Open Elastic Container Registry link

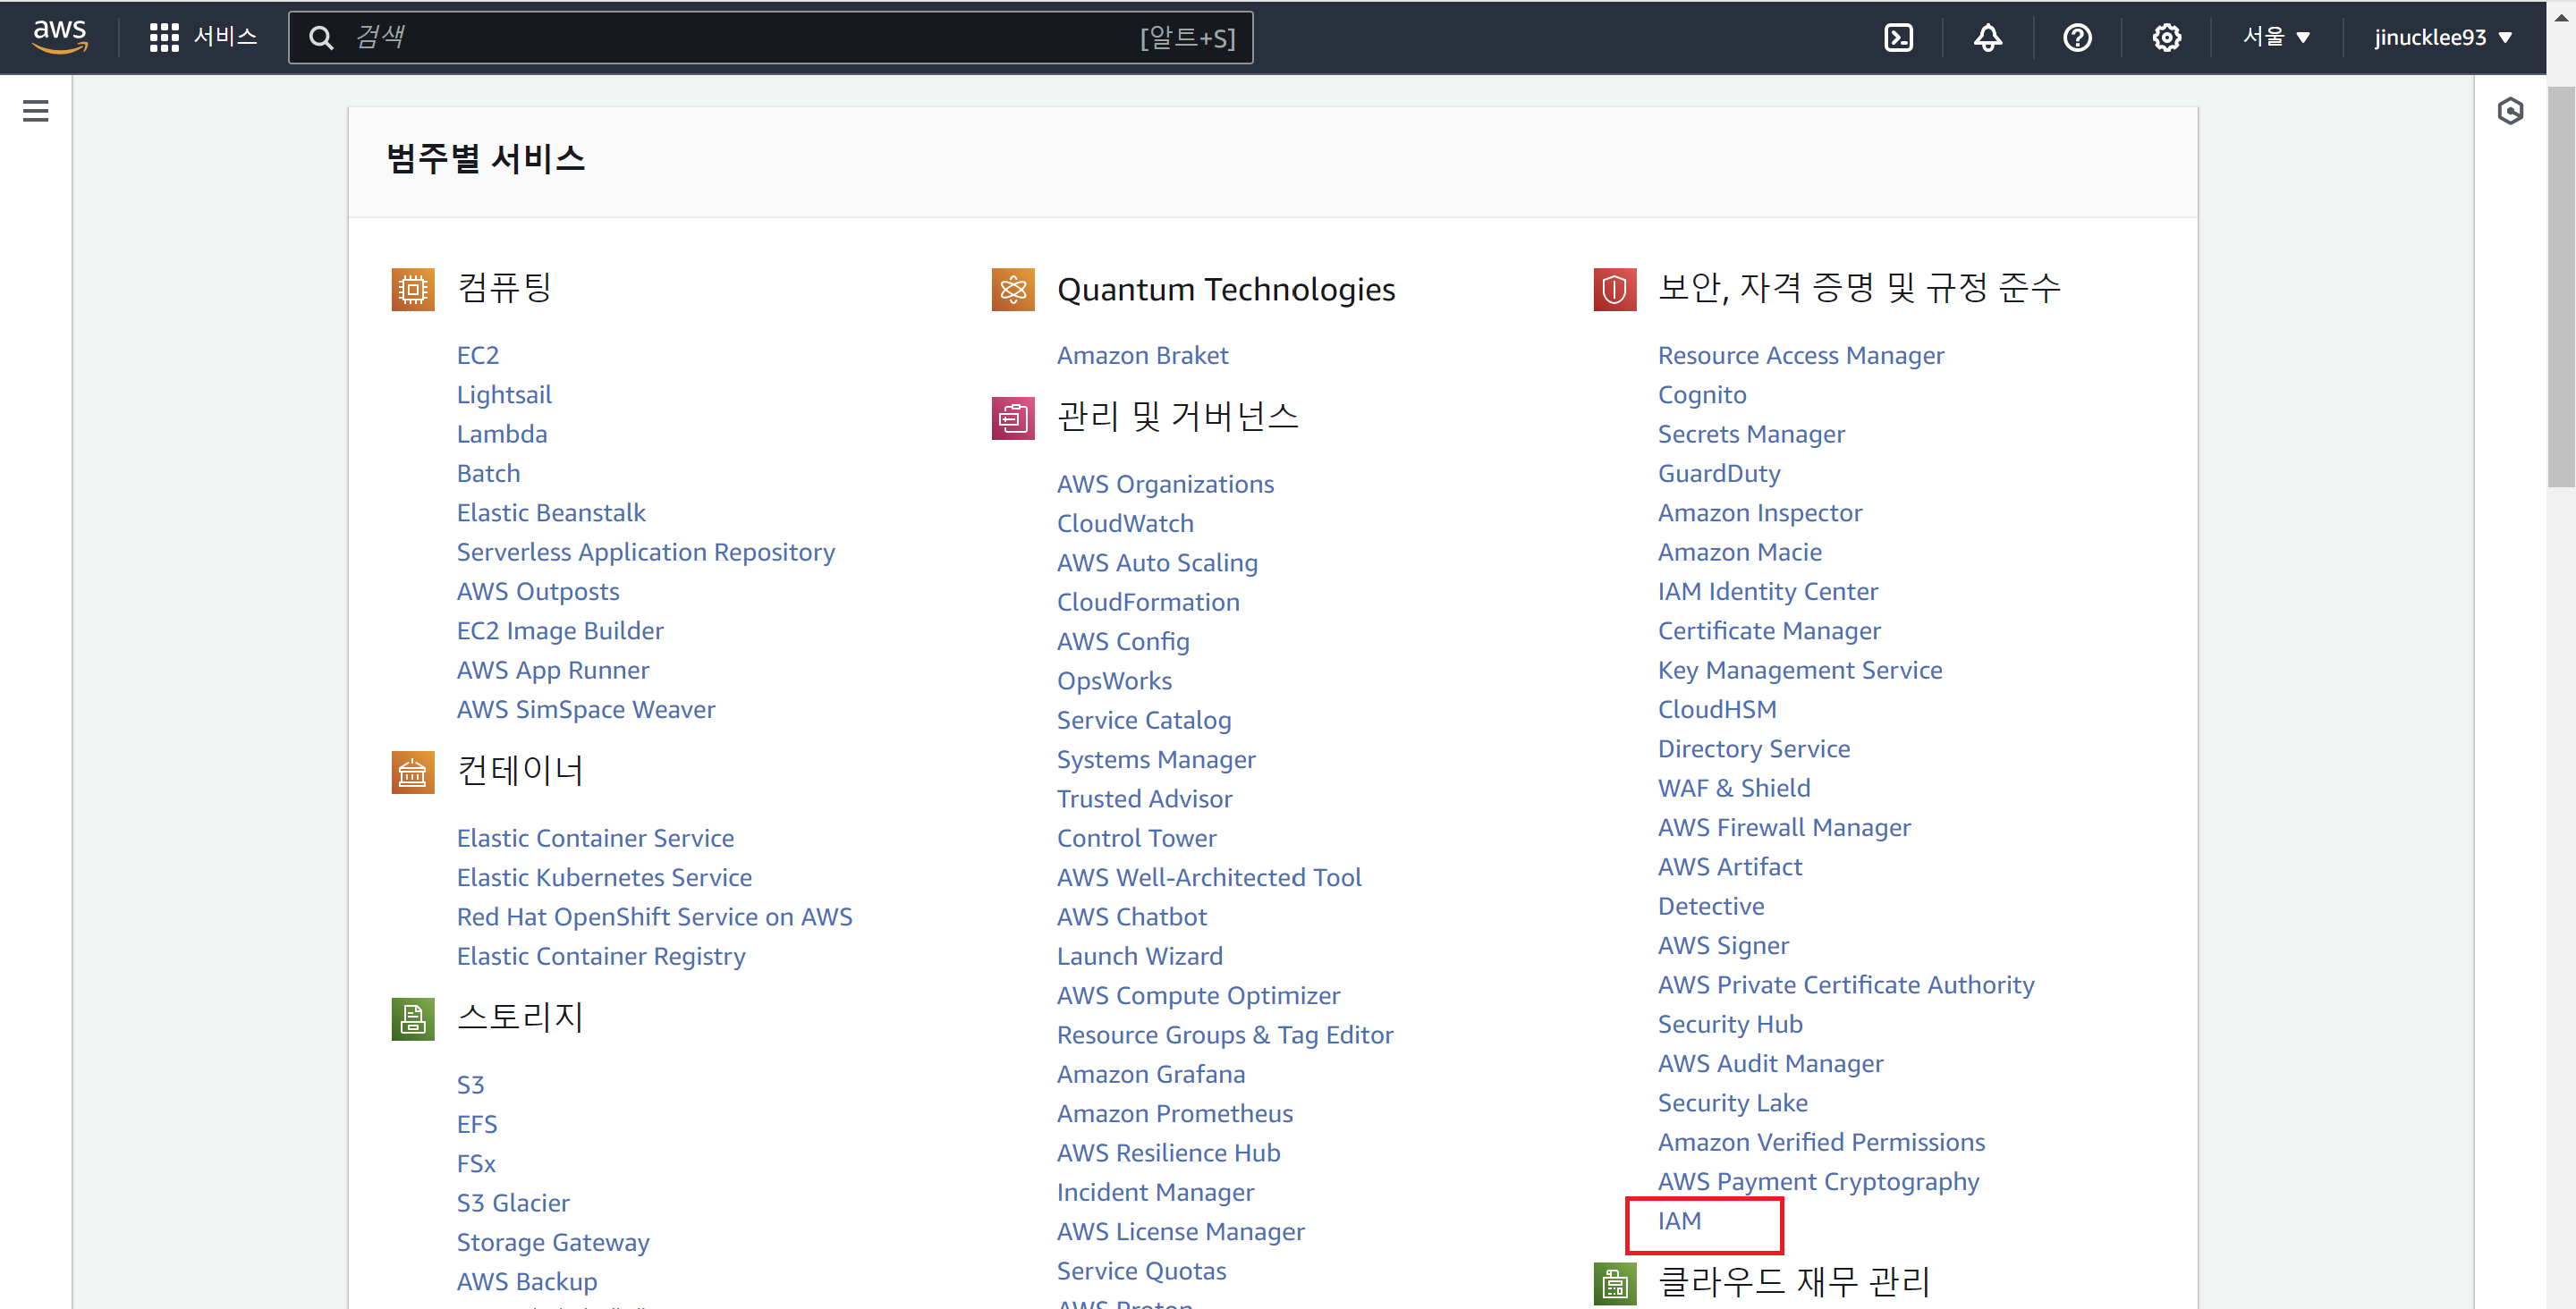(x=601, y=956)
